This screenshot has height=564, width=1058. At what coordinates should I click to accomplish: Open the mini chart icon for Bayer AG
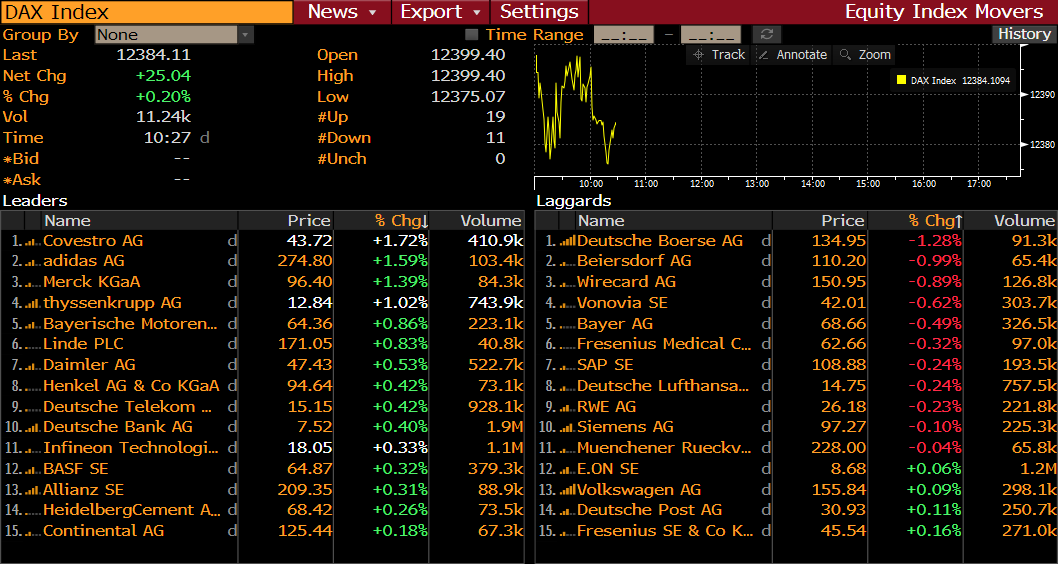click(x=567, y=325)
